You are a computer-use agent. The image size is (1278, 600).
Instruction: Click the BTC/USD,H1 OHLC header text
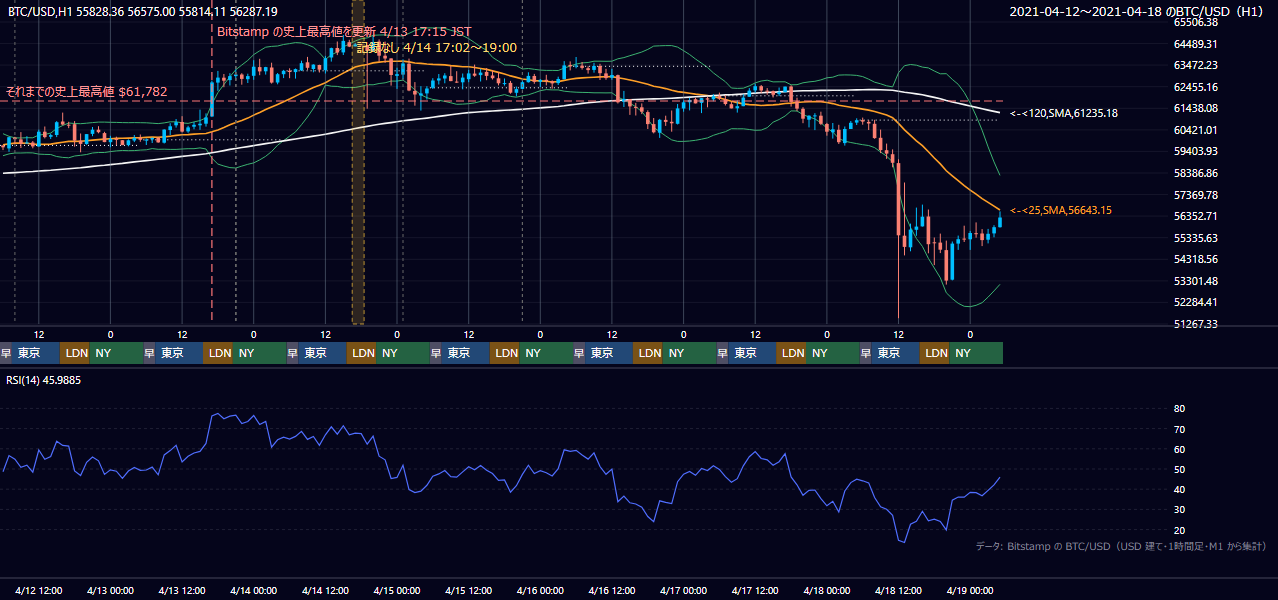click(143, 11)
